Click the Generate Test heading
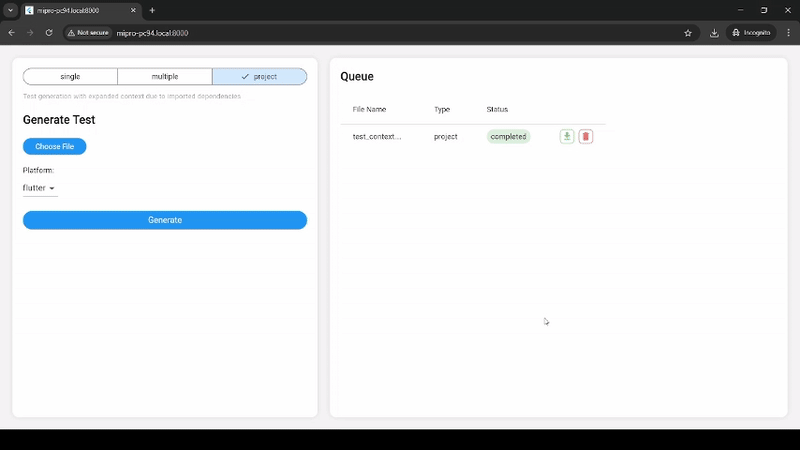 click(59, 120)
